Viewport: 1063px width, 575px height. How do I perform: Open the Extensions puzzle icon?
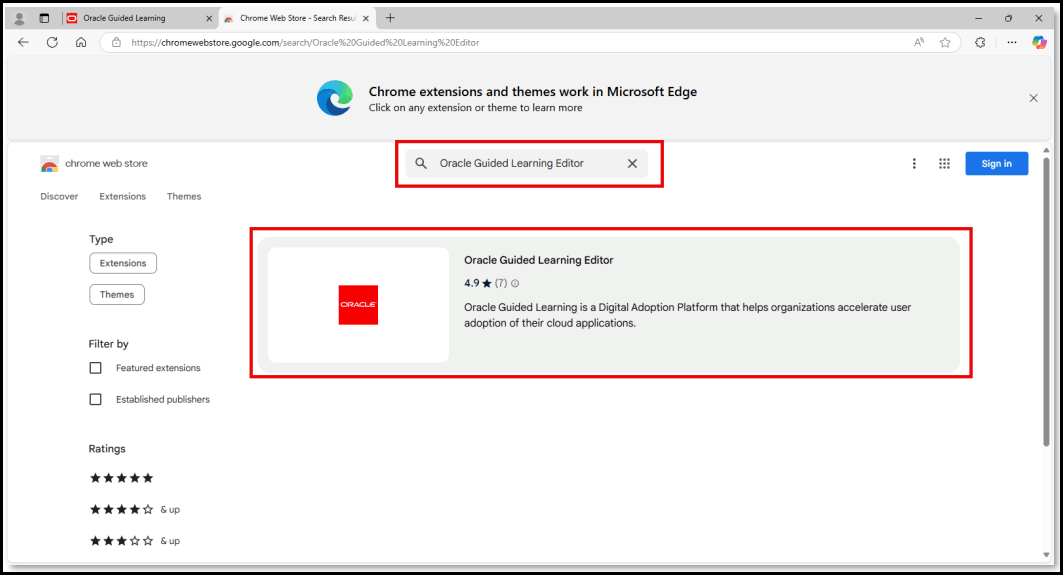[x=980, y=42]
